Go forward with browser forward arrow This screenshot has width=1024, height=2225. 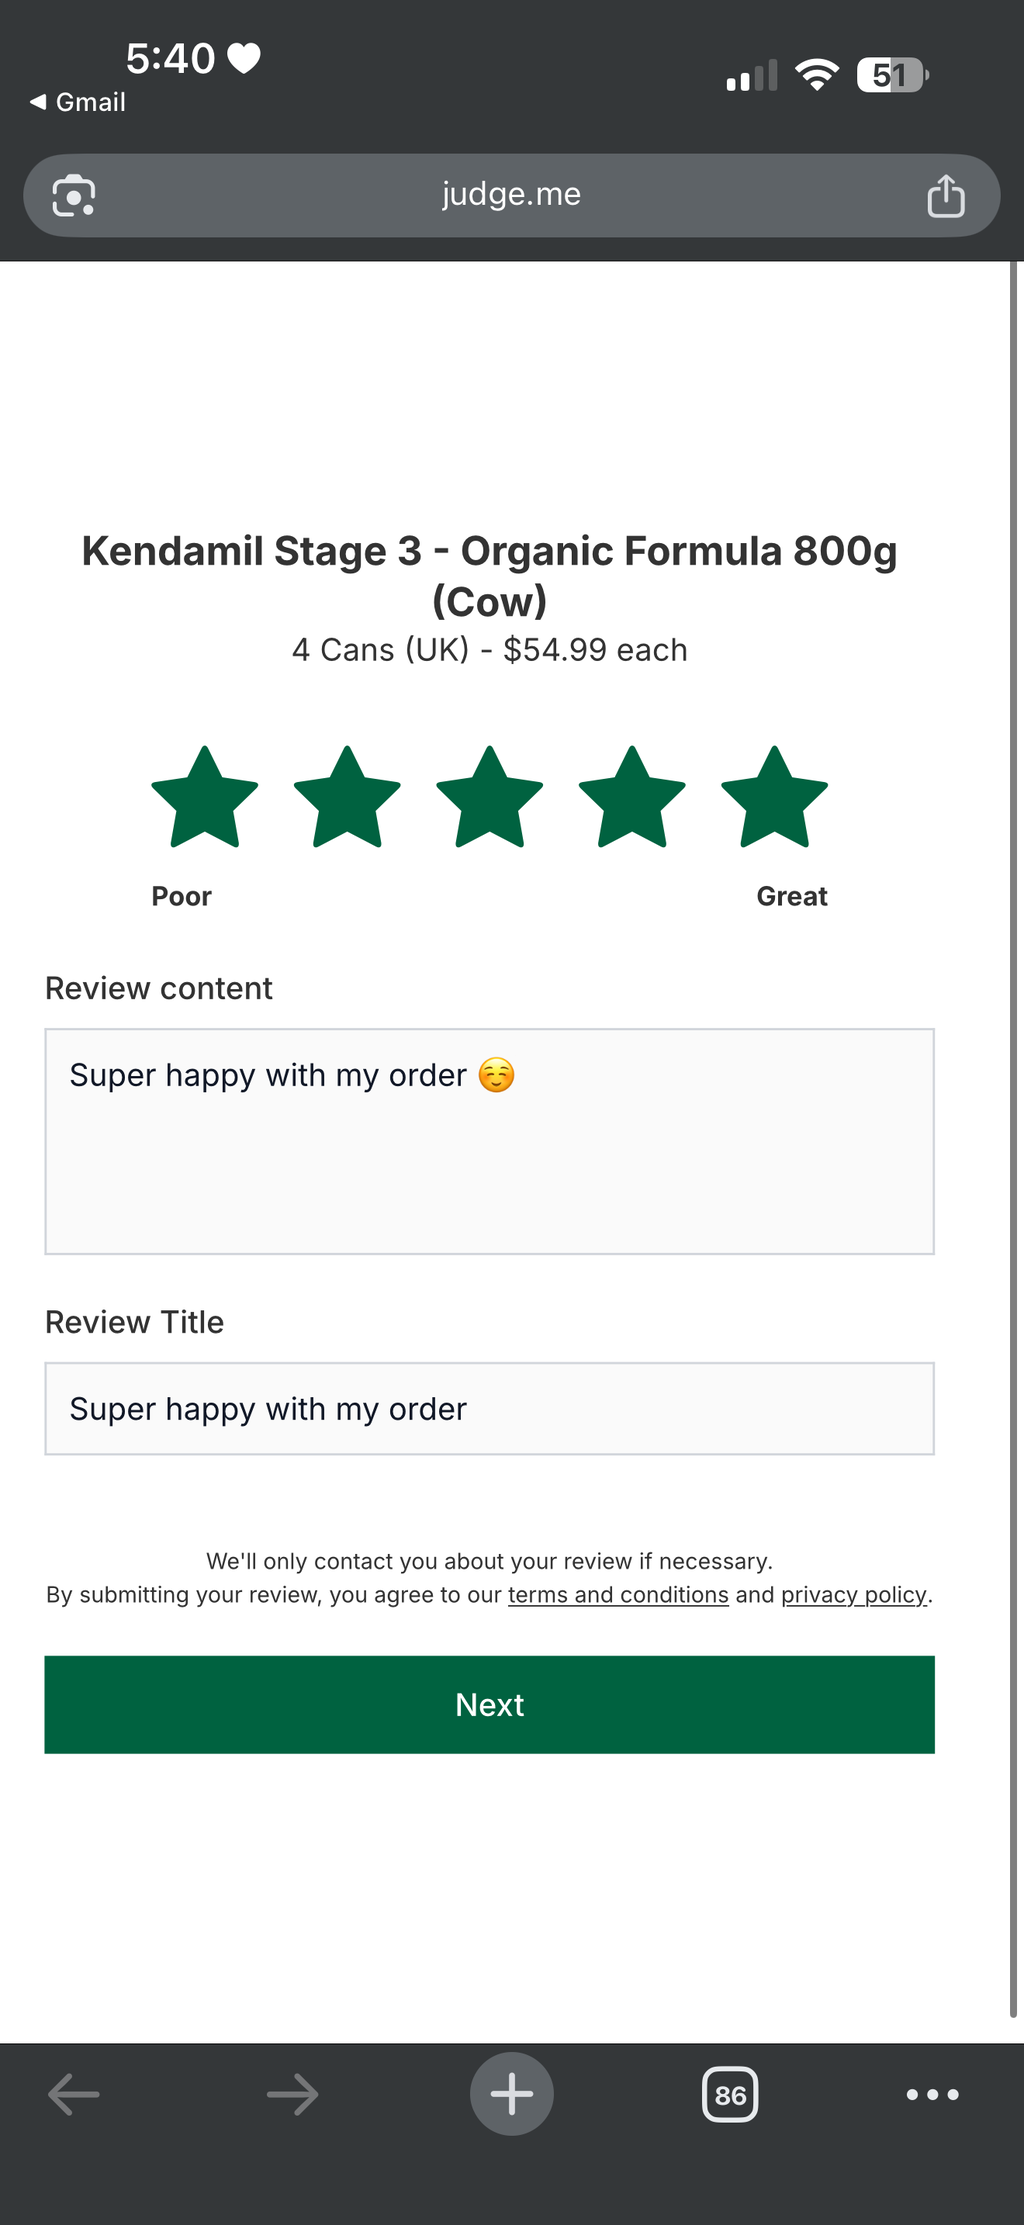pyautogui.click(x=293, y=2094)
